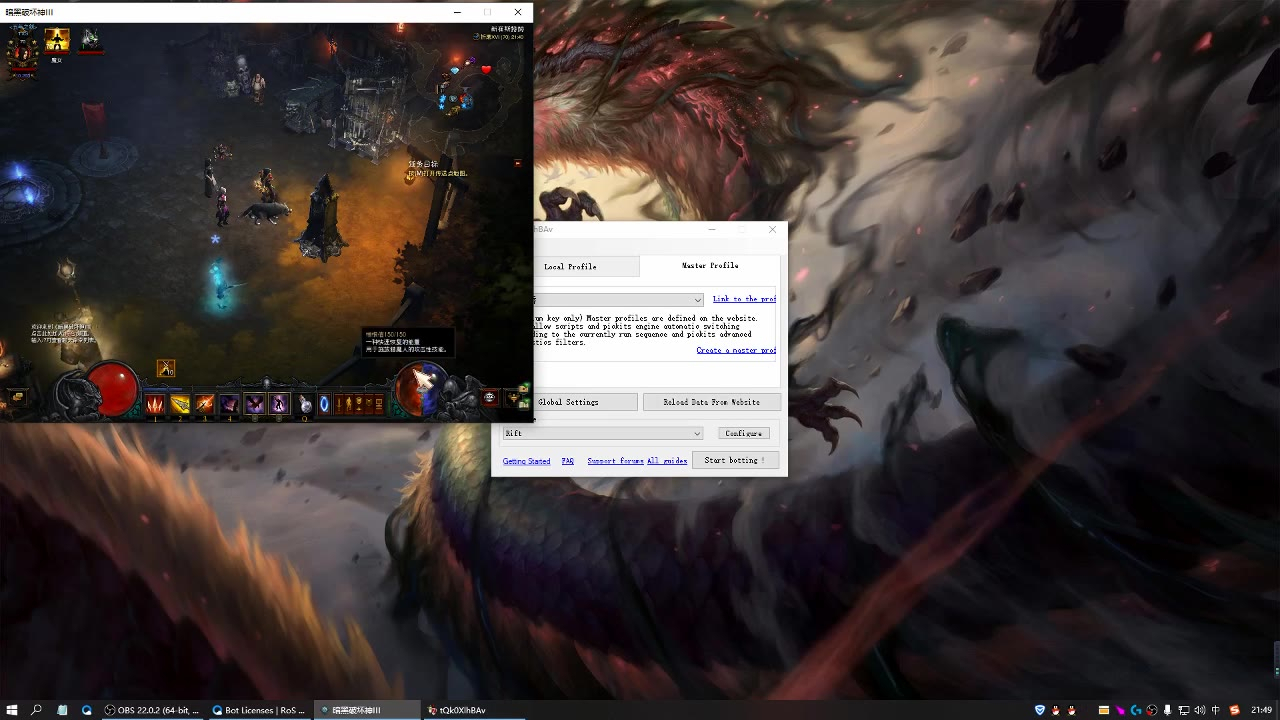This screenshot has width=1280, height=720.
Task: Activate skill slot 3 with orange sword icon
Action: 205,404
